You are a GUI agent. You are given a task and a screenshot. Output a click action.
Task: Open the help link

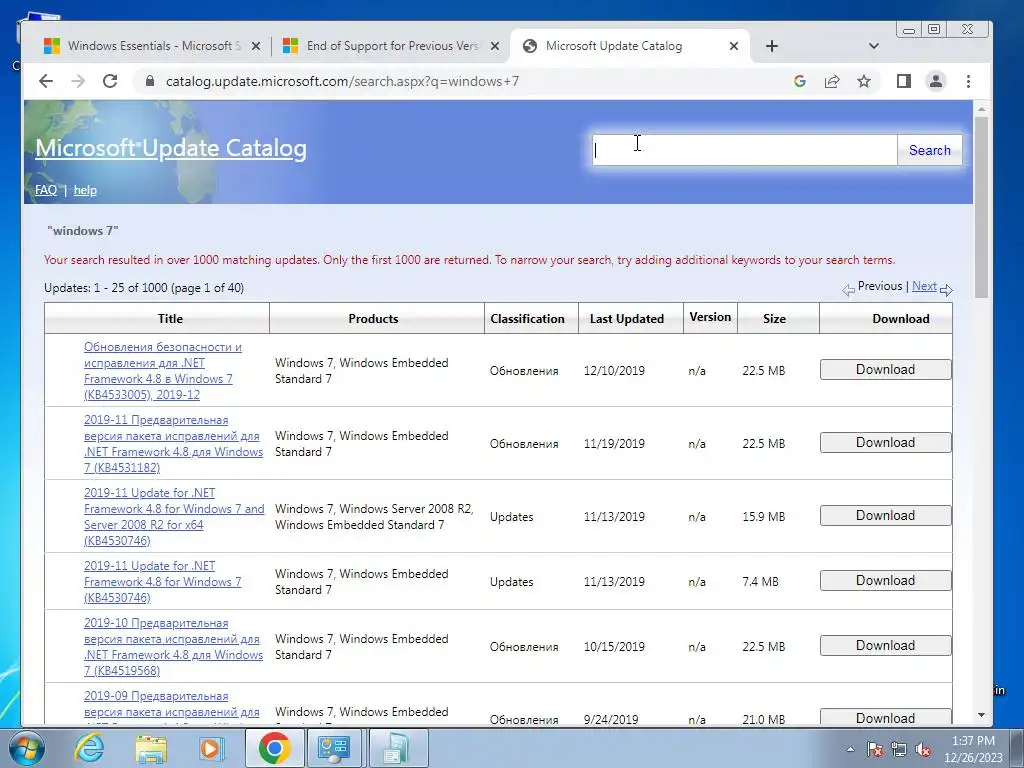(85, 190)
